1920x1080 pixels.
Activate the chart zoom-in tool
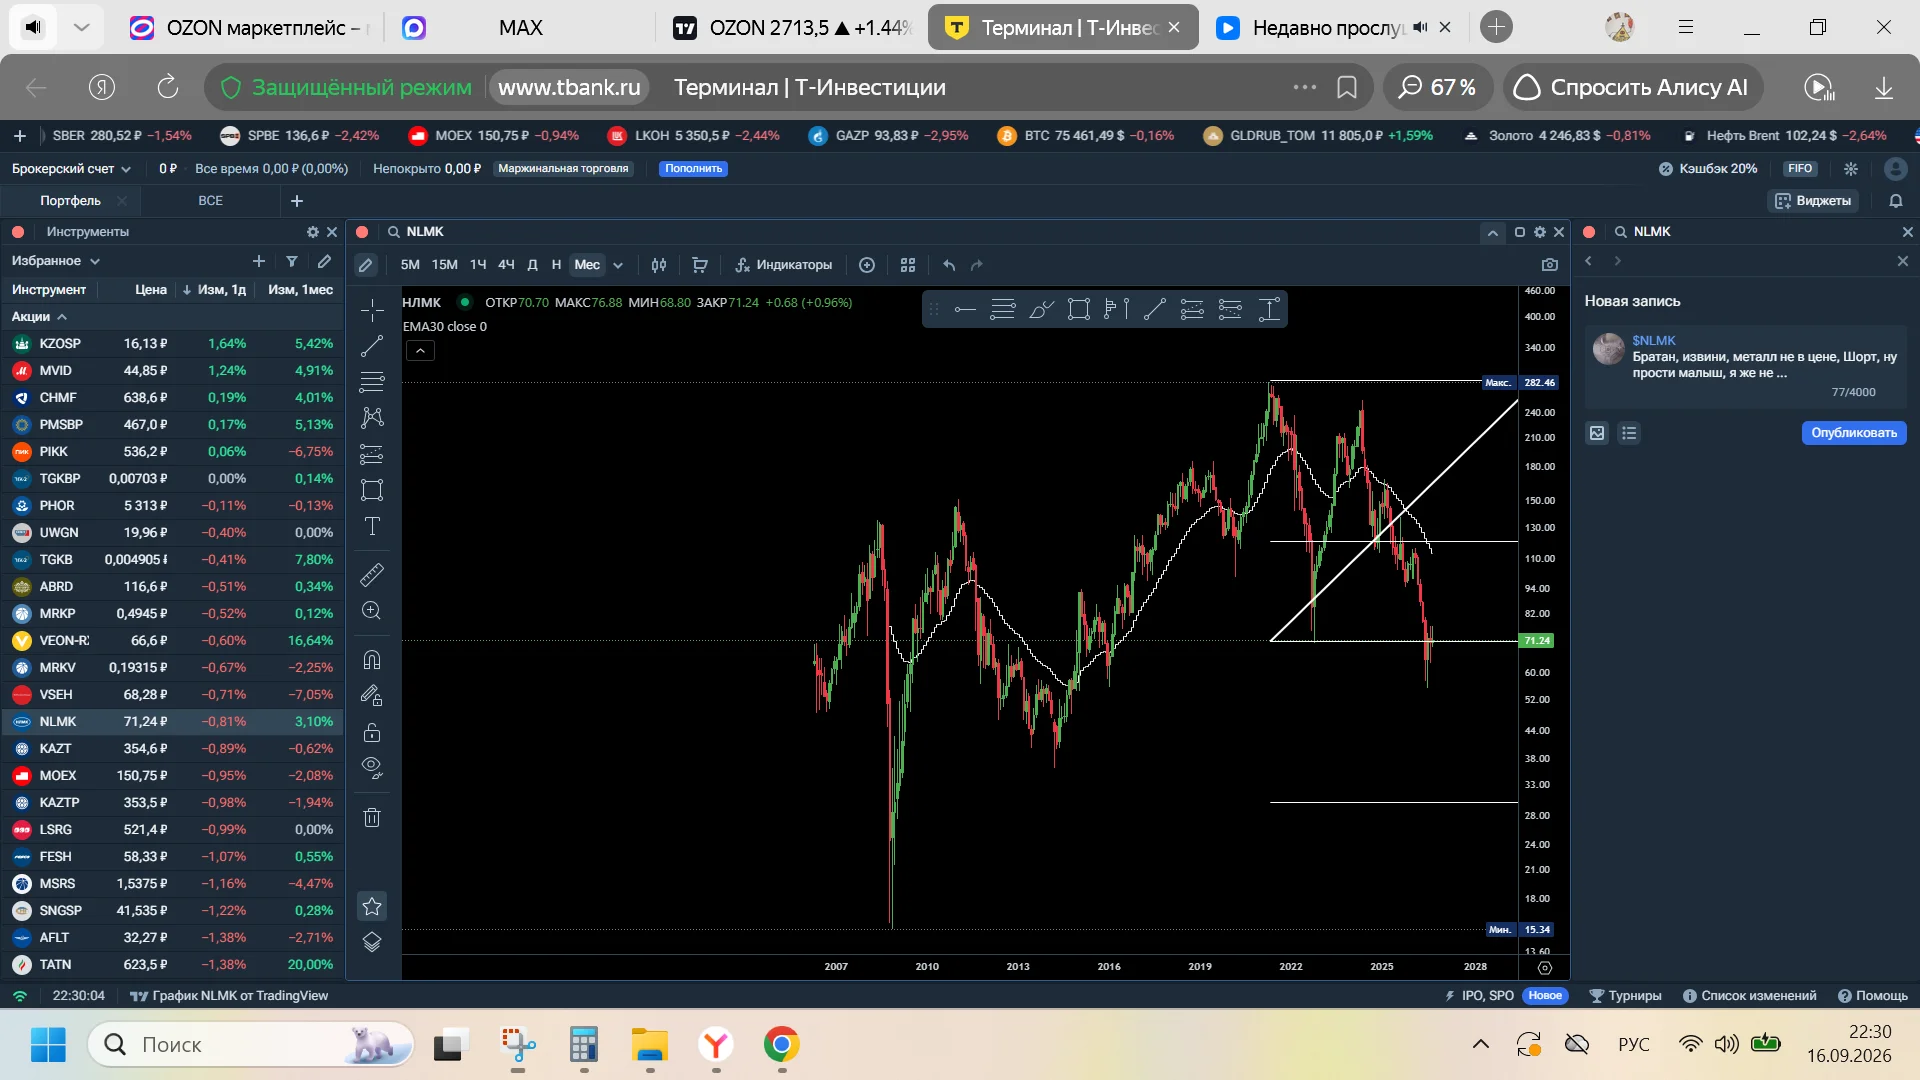pos(372,611)
